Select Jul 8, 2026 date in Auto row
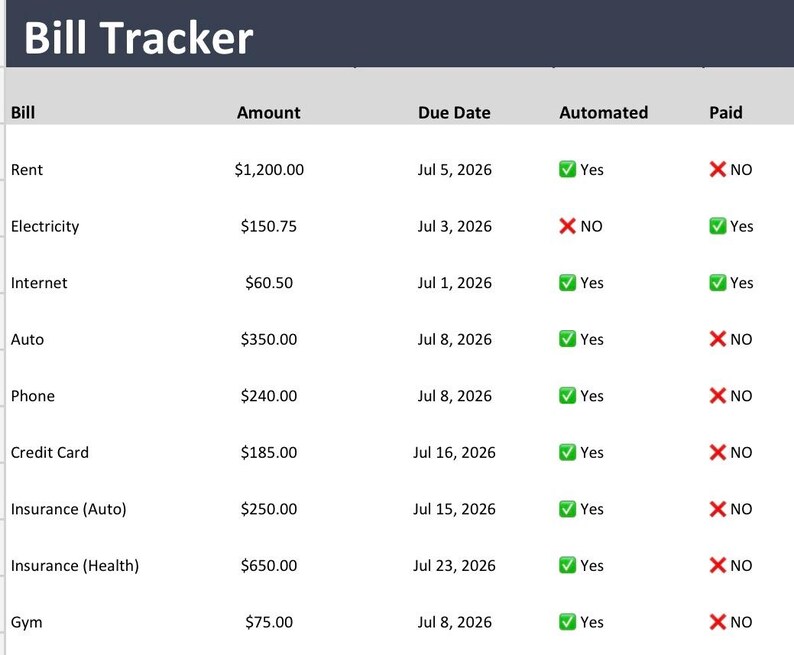 click(454, 339)
